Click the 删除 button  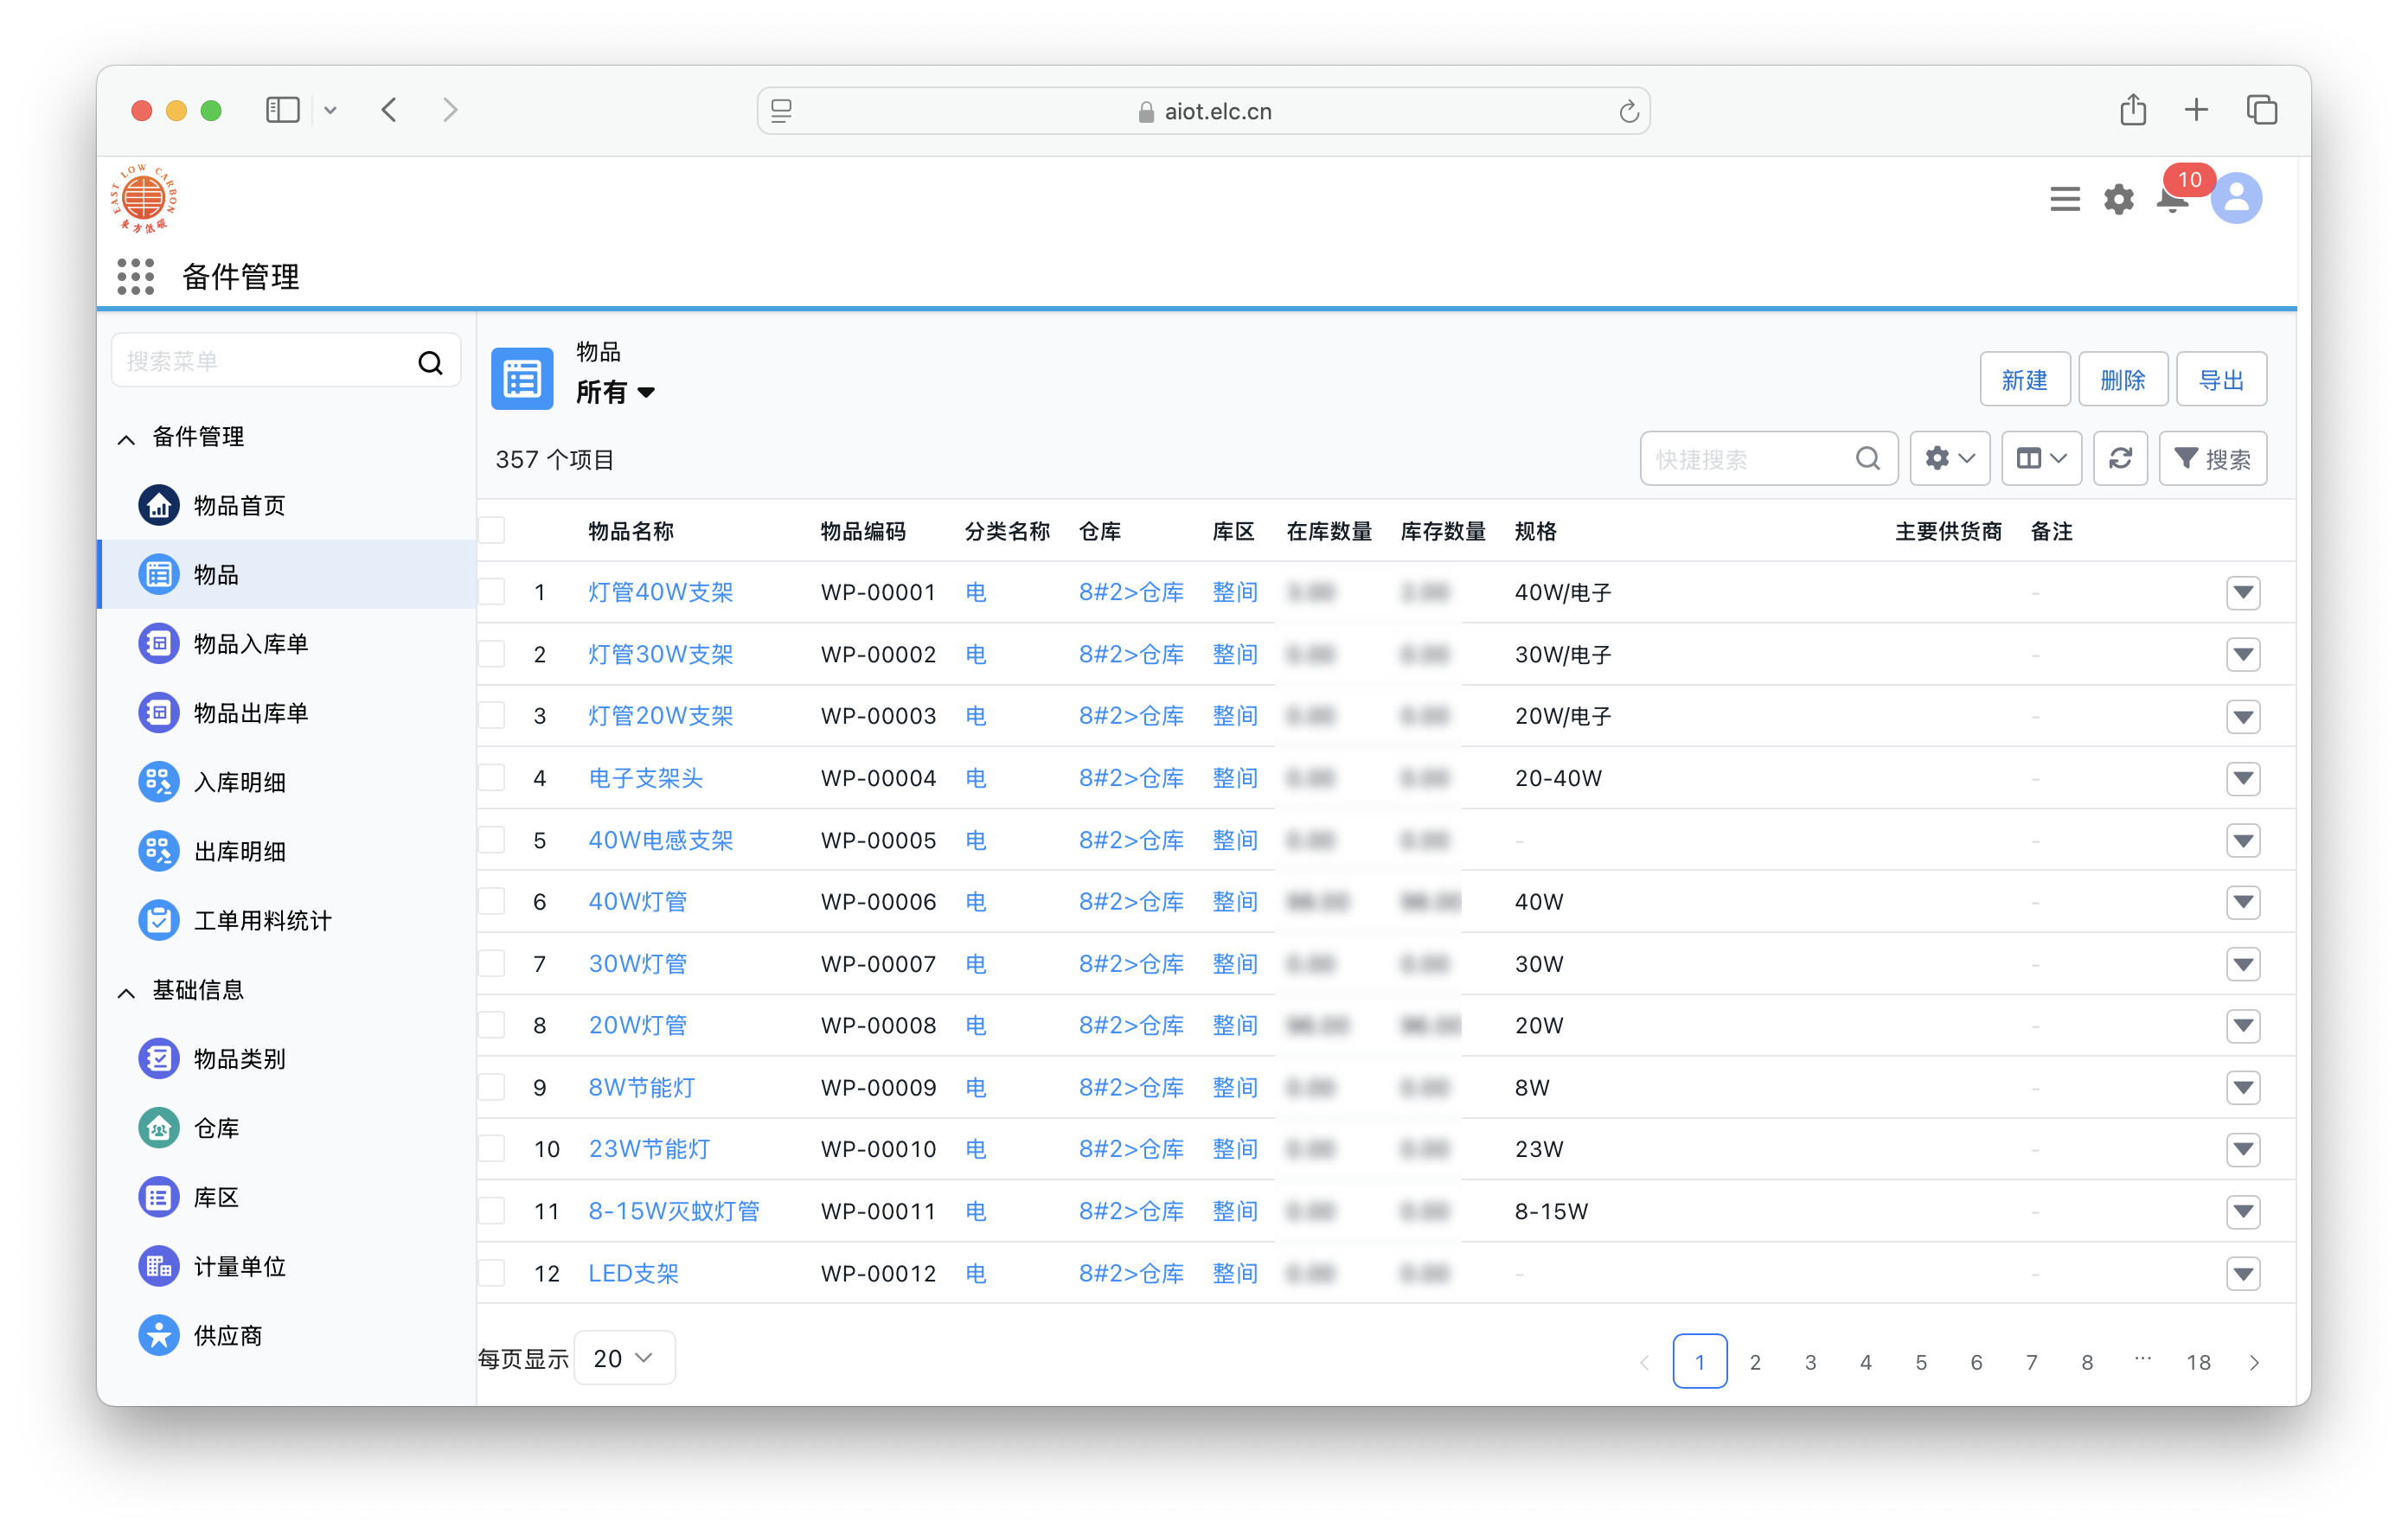[2123, 379]
